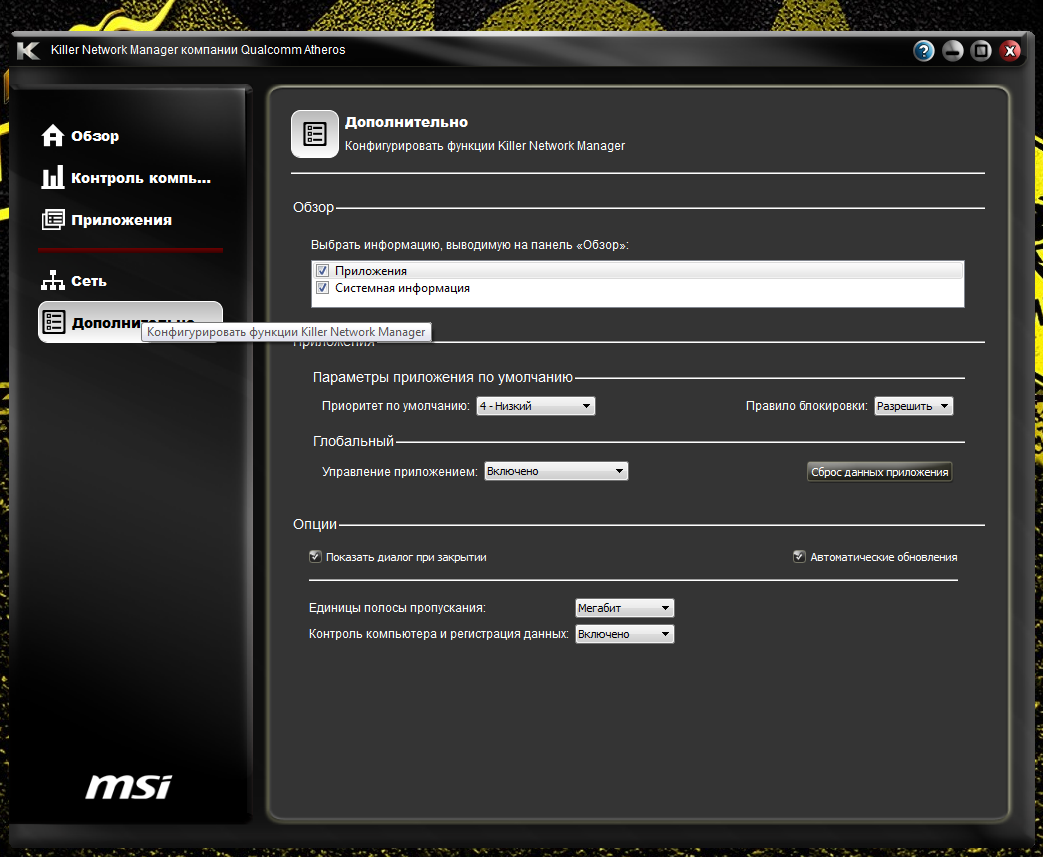Click the network tree icon beside Сеть
This screenshot has height=857, width=1043.
[53, 281]
